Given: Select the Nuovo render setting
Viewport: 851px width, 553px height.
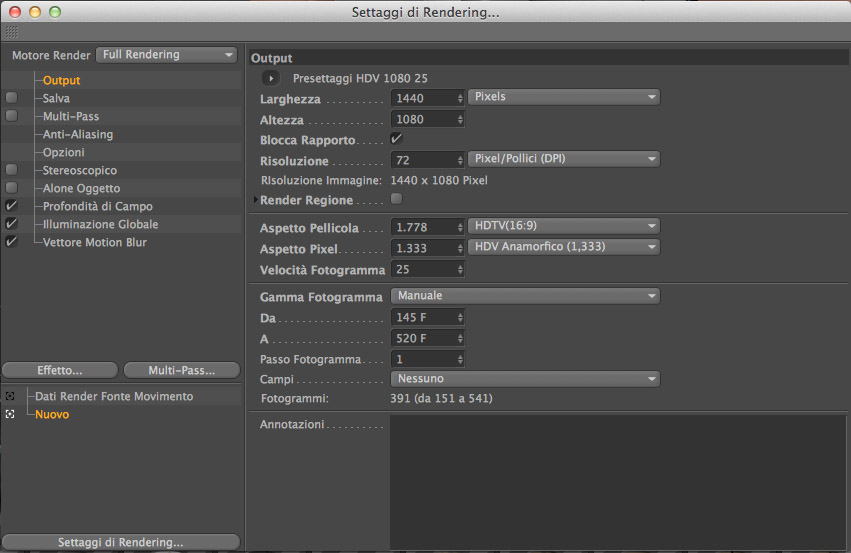Looking at the screenshot, I should [52, 414].
